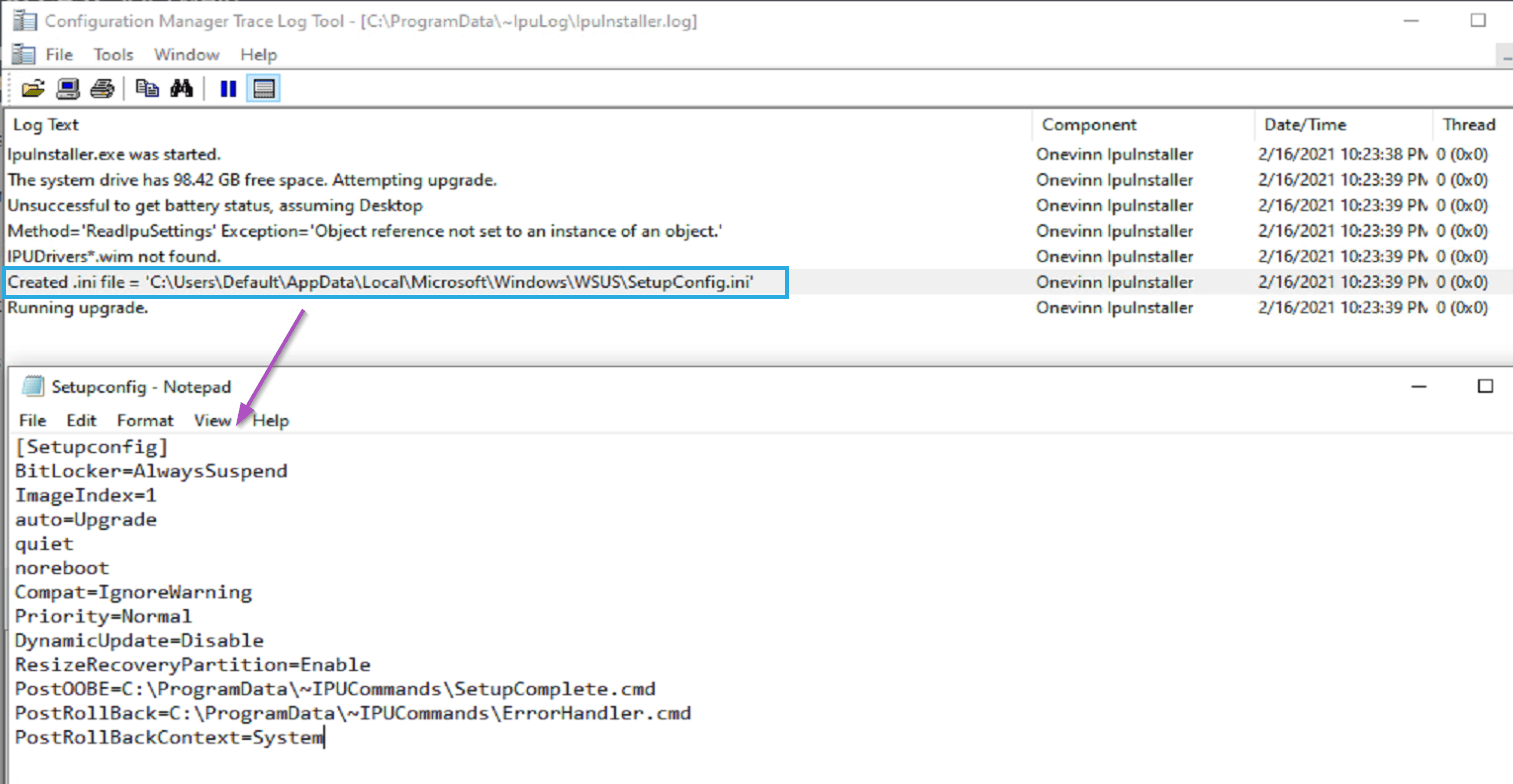Click the Open on Server computer icon

click(x=67, y=89)
